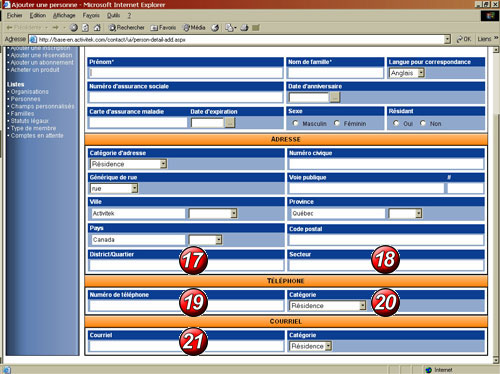500x374 pixels.
Task: Open the Statuts légaux link
Action: point(30,121)
